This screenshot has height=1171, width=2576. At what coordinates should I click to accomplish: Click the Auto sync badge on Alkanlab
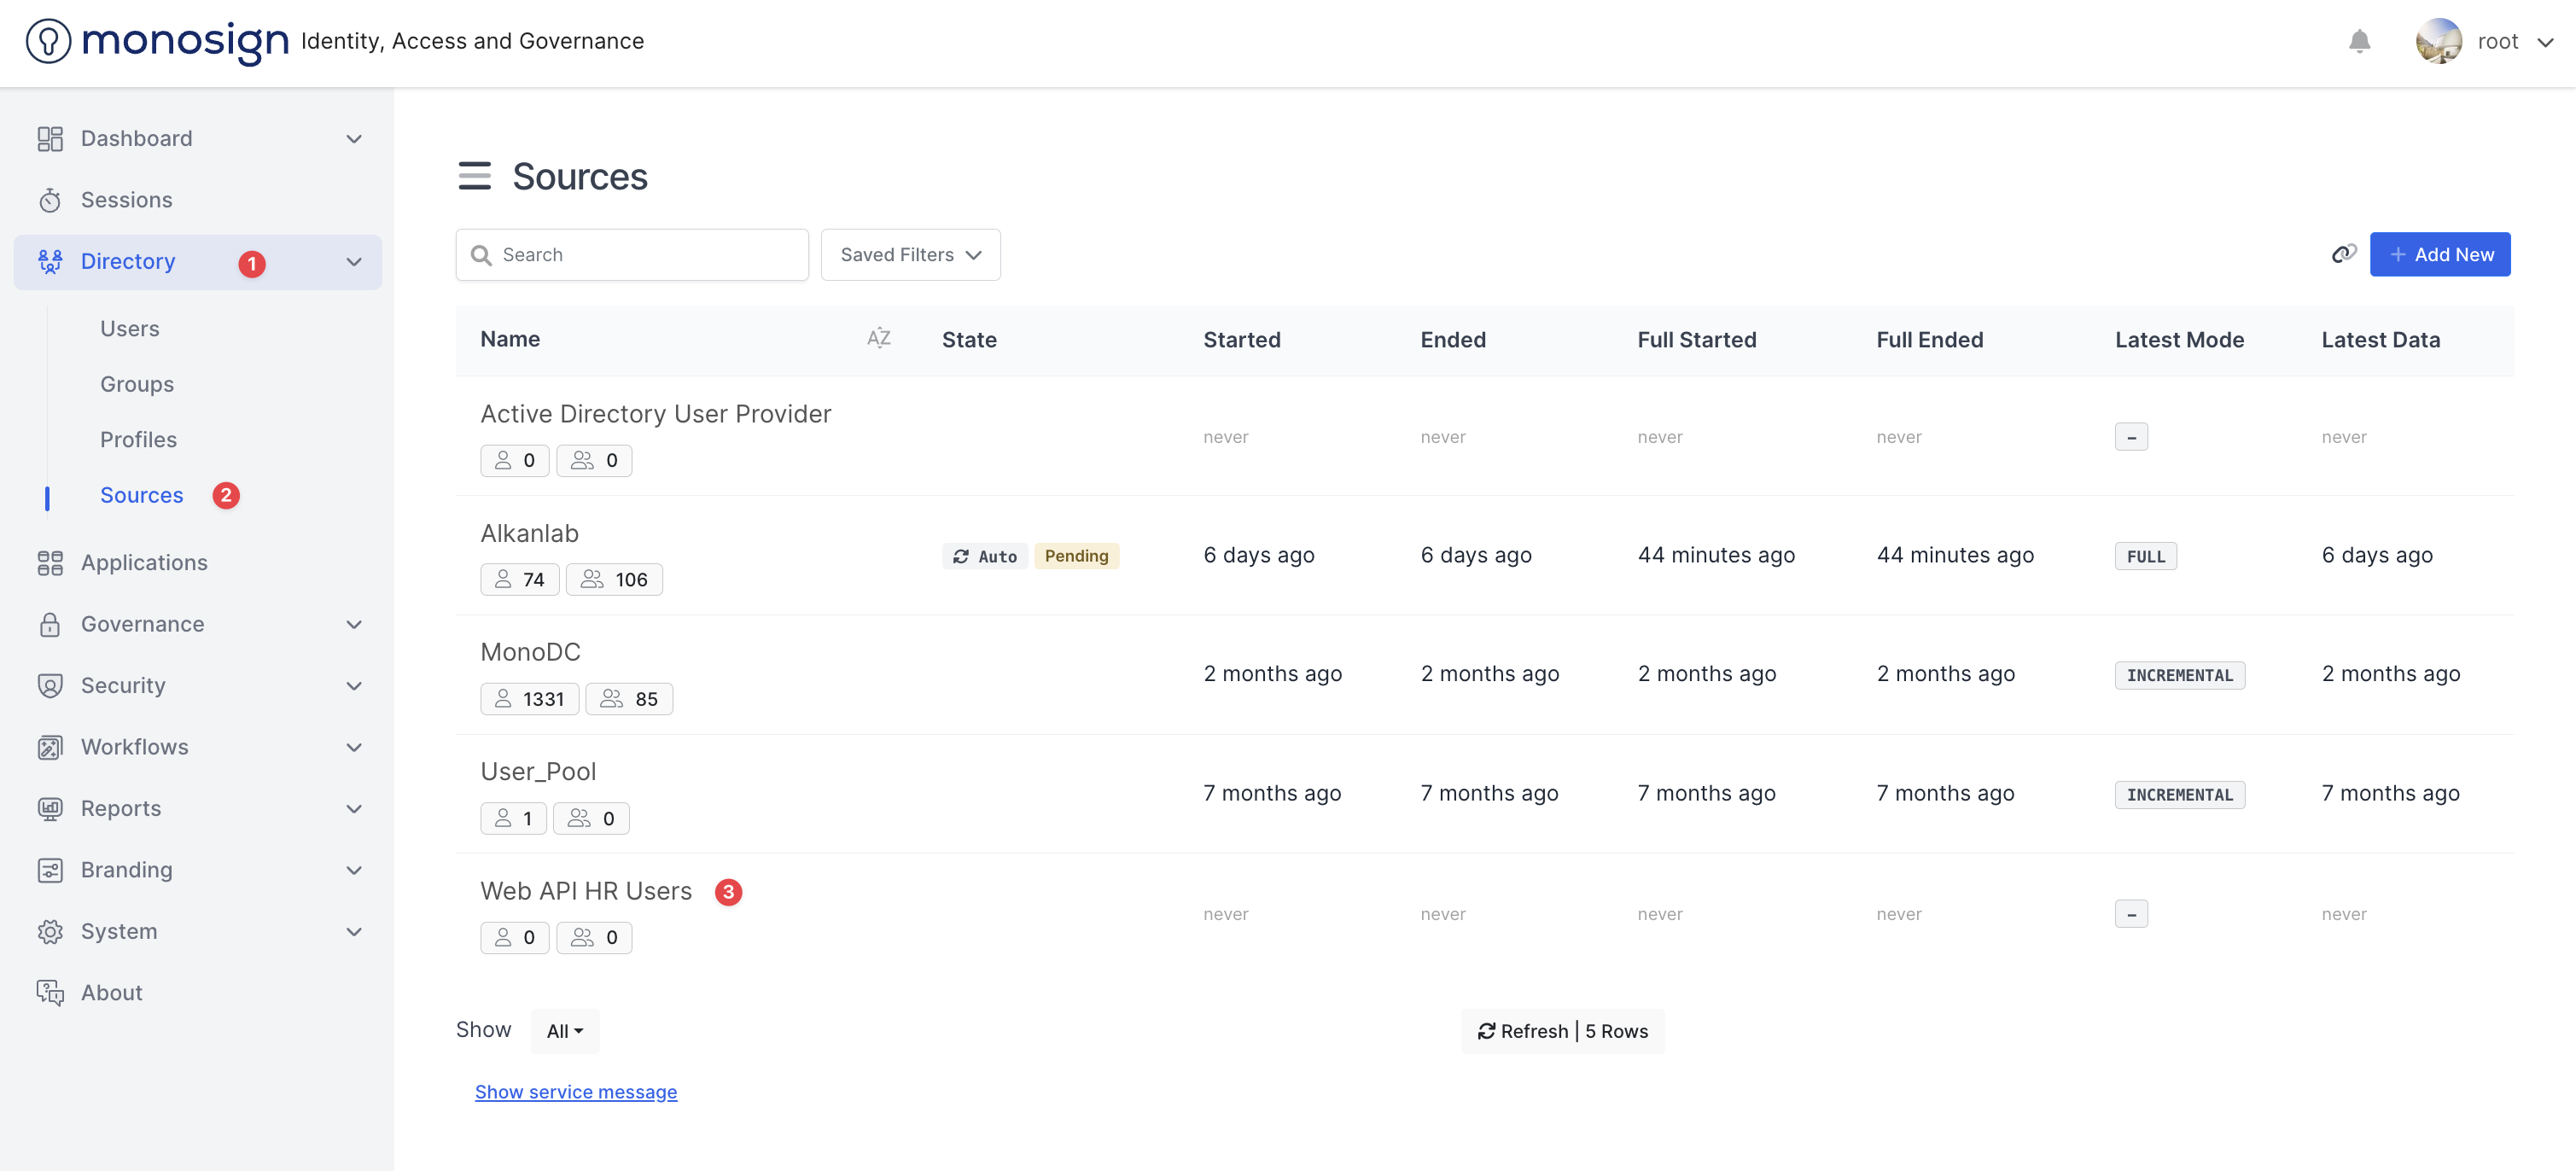[x=984, y=556]
